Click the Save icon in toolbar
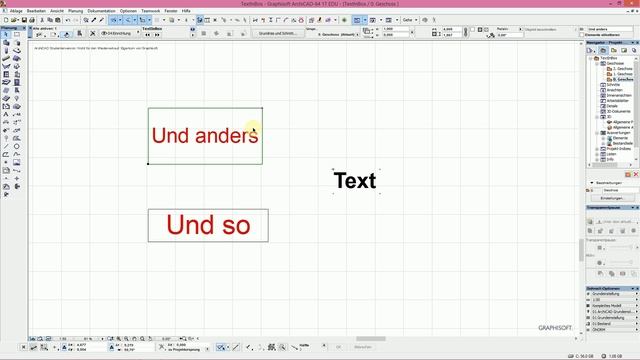Viewport: 640px width, 360px height. point(24,20)
